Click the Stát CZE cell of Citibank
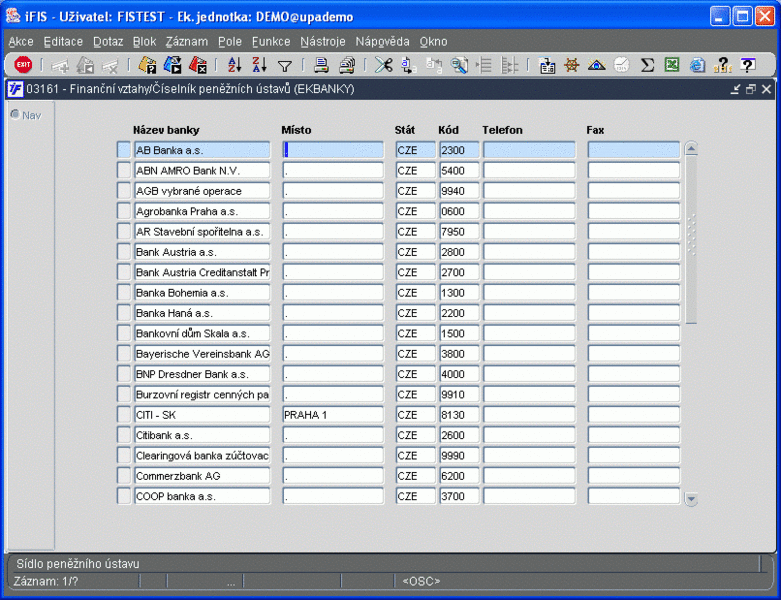781x600 pixels. [415, 435]
